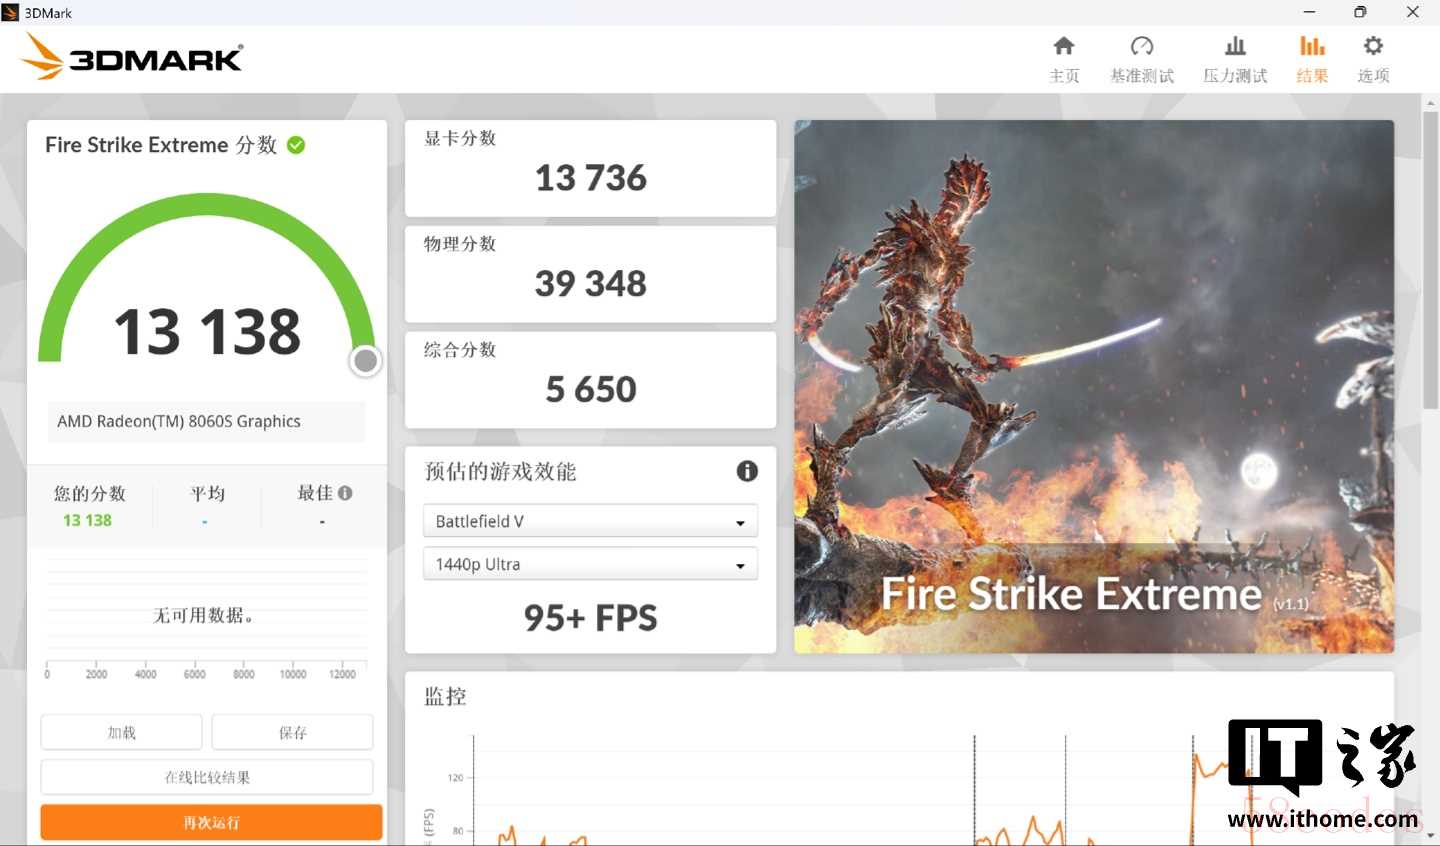Click the 3DMark logo in header
This screenshot has height=846, width=1440.
pos(132,57)
